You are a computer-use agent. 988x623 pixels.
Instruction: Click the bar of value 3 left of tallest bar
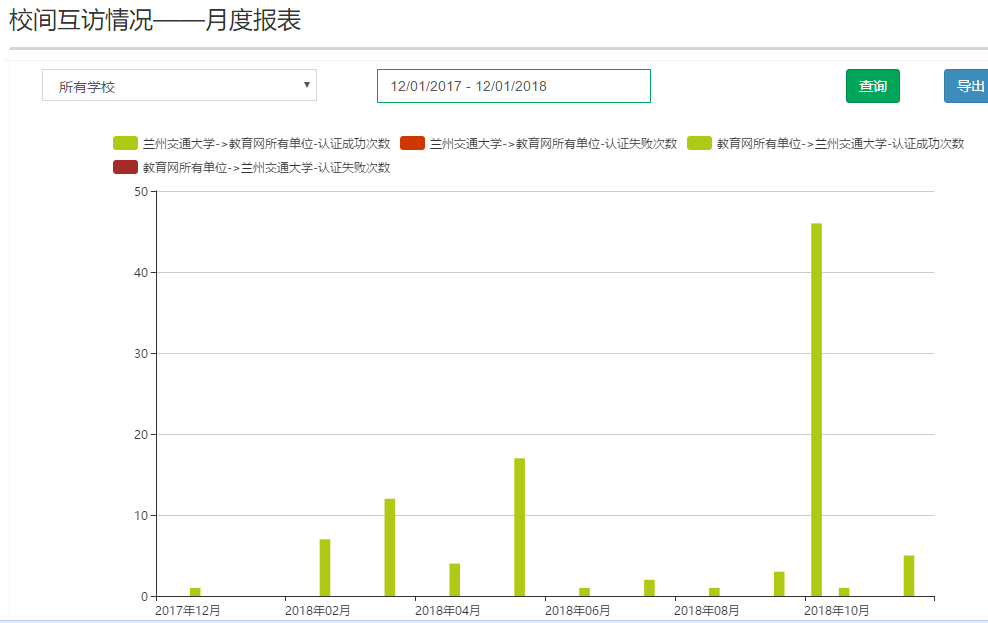click(x=779, y=584)
